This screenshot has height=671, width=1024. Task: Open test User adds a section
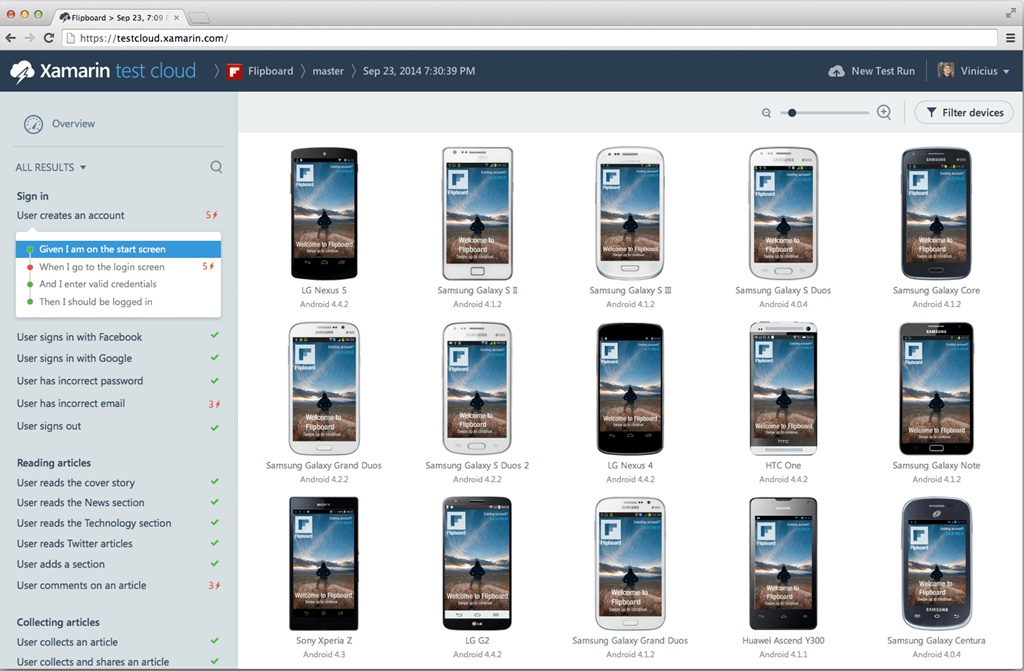point(61,564)
